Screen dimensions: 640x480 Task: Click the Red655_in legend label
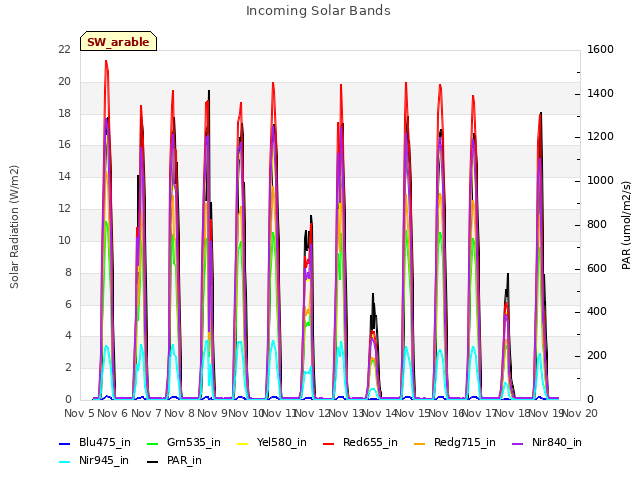coord(370,442)
